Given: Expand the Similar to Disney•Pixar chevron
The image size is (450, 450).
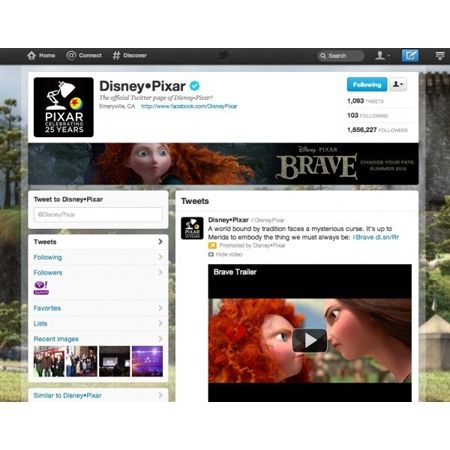Looking at the screenshot, I should 160,395.
